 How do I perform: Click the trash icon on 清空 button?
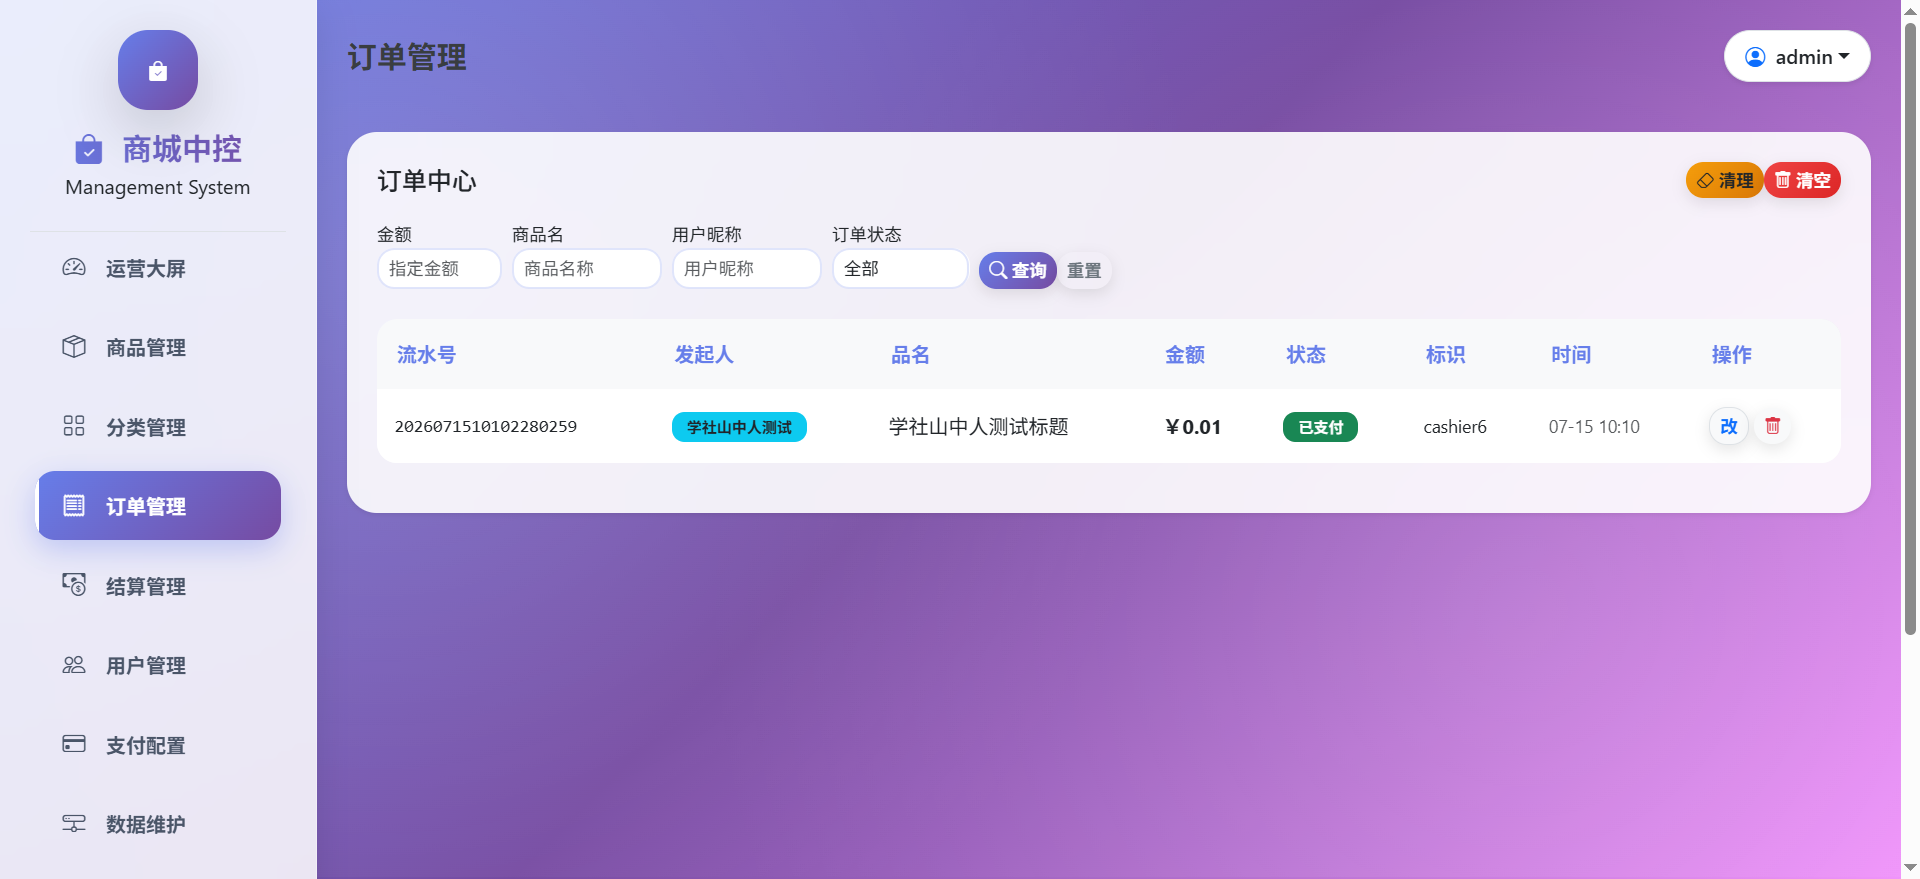(x=1783, y=180)
